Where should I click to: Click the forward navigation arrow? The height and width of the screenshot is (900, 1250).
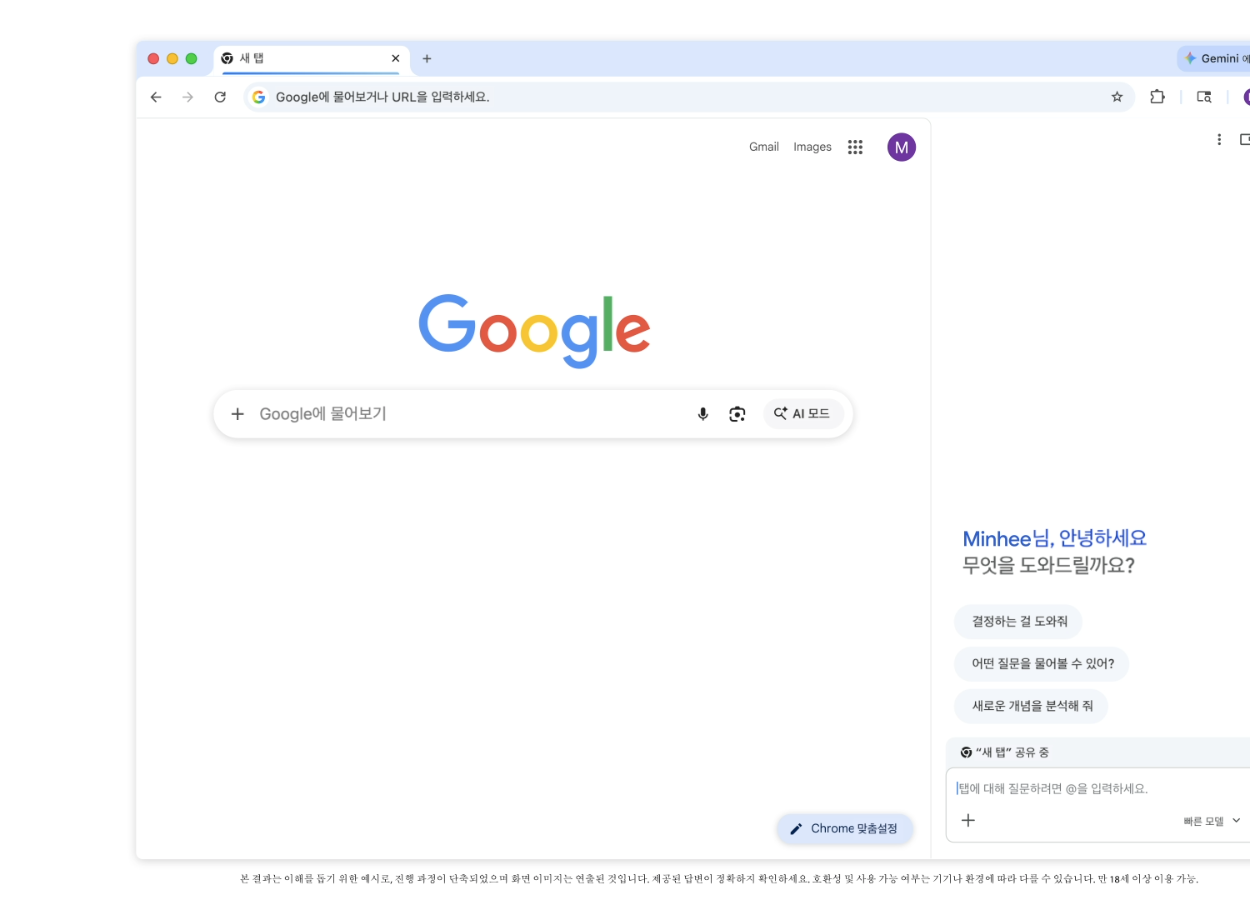(188, 97)
